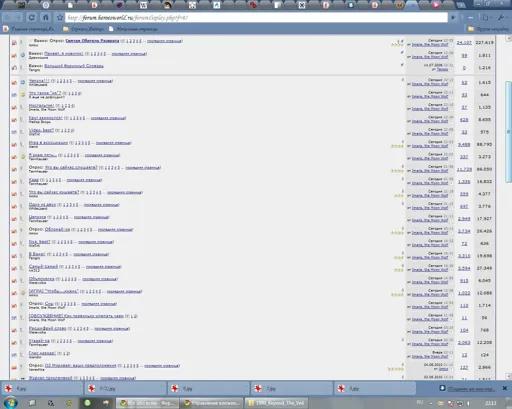Open the 'Сервисы Яндекс' bookmarks folder
The height and width of the screenshot is (409, 512).
coord(84,29)
